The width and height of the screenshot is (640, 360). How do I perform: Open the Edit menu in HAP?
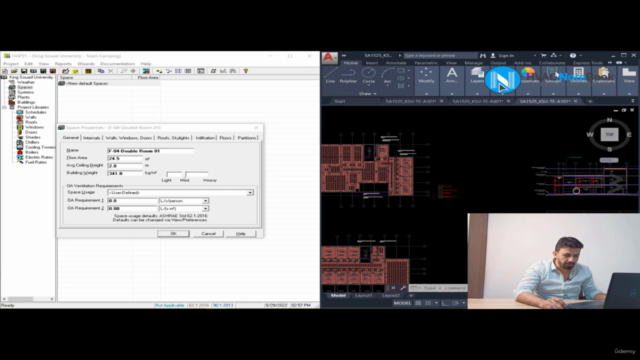(28, 64)
